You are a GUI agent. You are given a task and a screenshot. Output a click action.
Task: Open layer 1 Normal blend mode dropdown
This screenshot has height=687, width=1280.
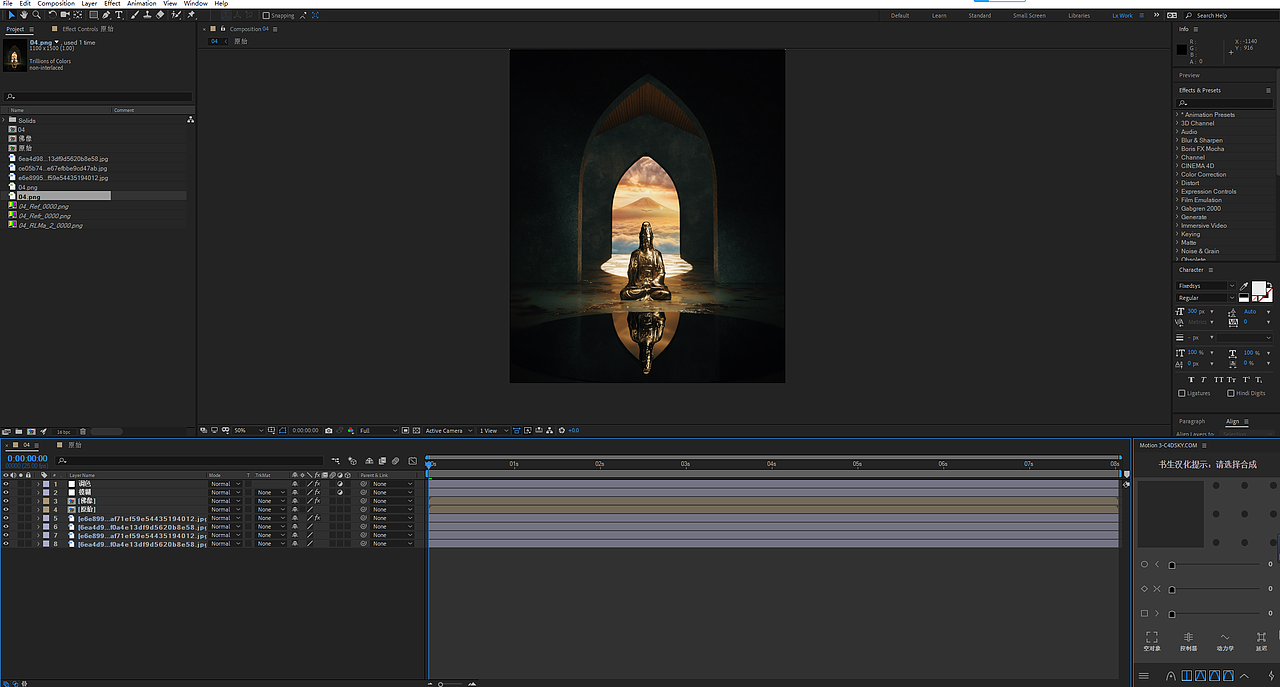tap(225, 484)
